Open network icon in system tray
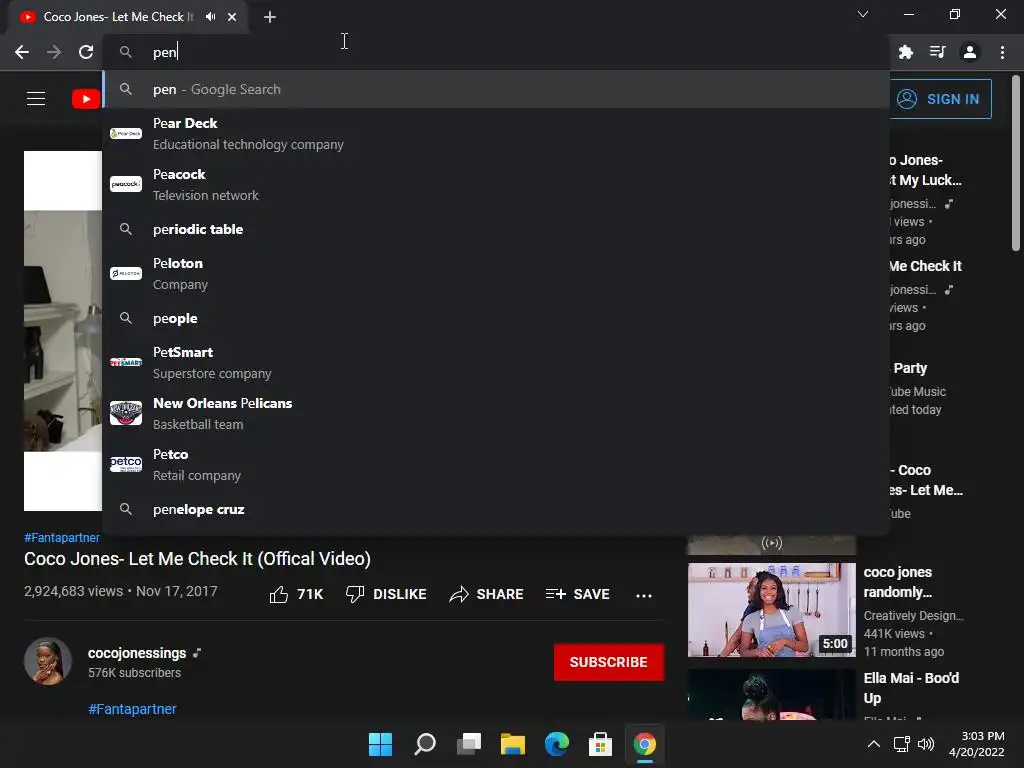This screenshot has height=768, width=1024. 902,744
